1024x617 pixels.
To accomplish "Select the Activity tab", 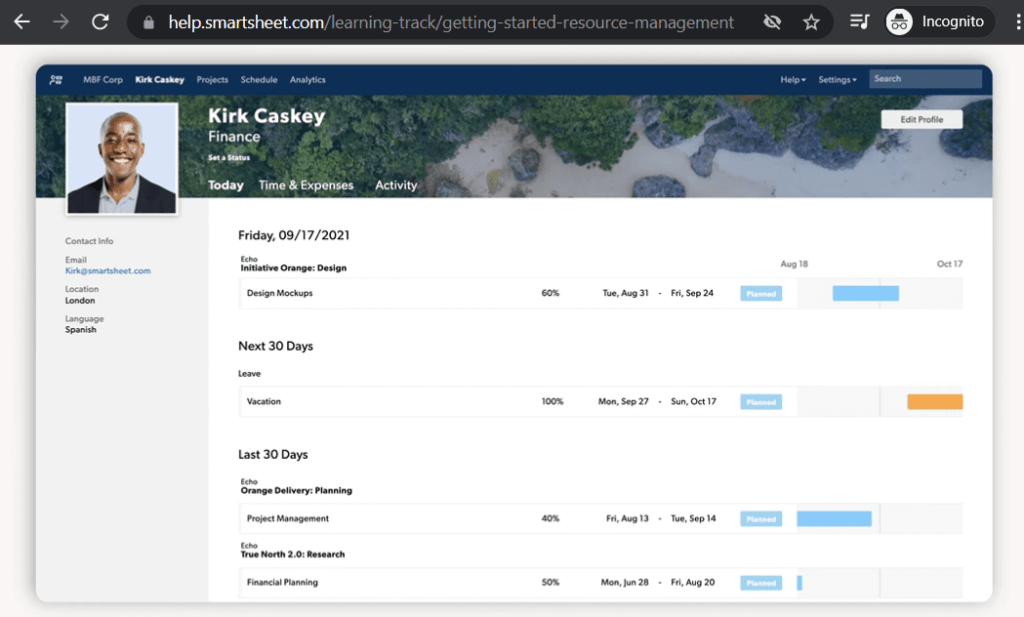I will click(396, 185).
